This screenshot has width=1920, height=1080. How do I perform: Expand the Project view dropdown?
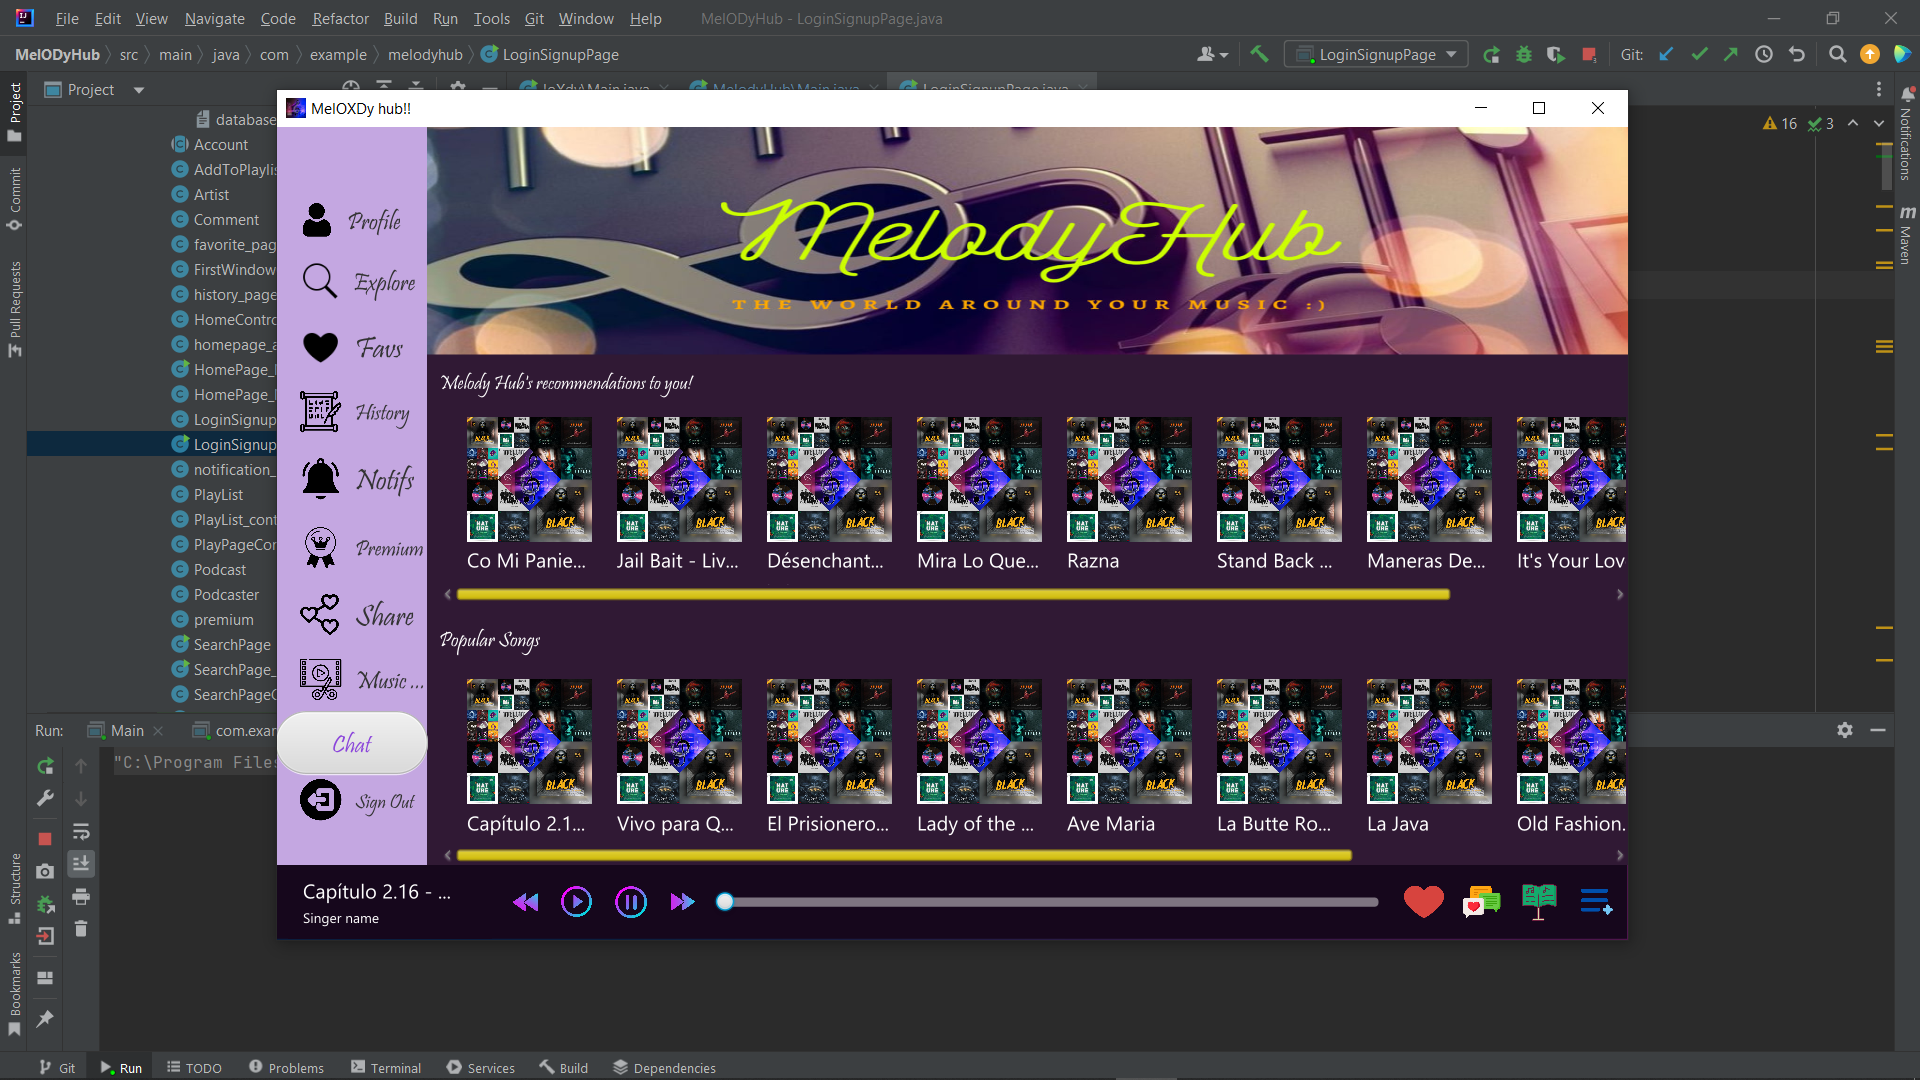[139, 90]
